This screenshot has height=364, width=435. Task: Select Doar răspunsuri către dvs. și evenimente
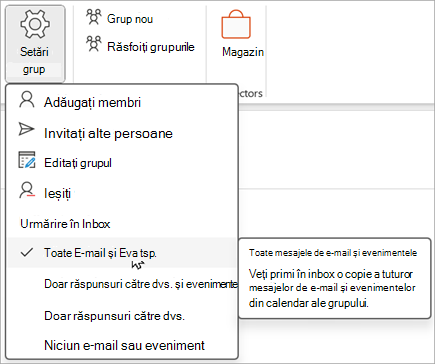click(122, 284)
